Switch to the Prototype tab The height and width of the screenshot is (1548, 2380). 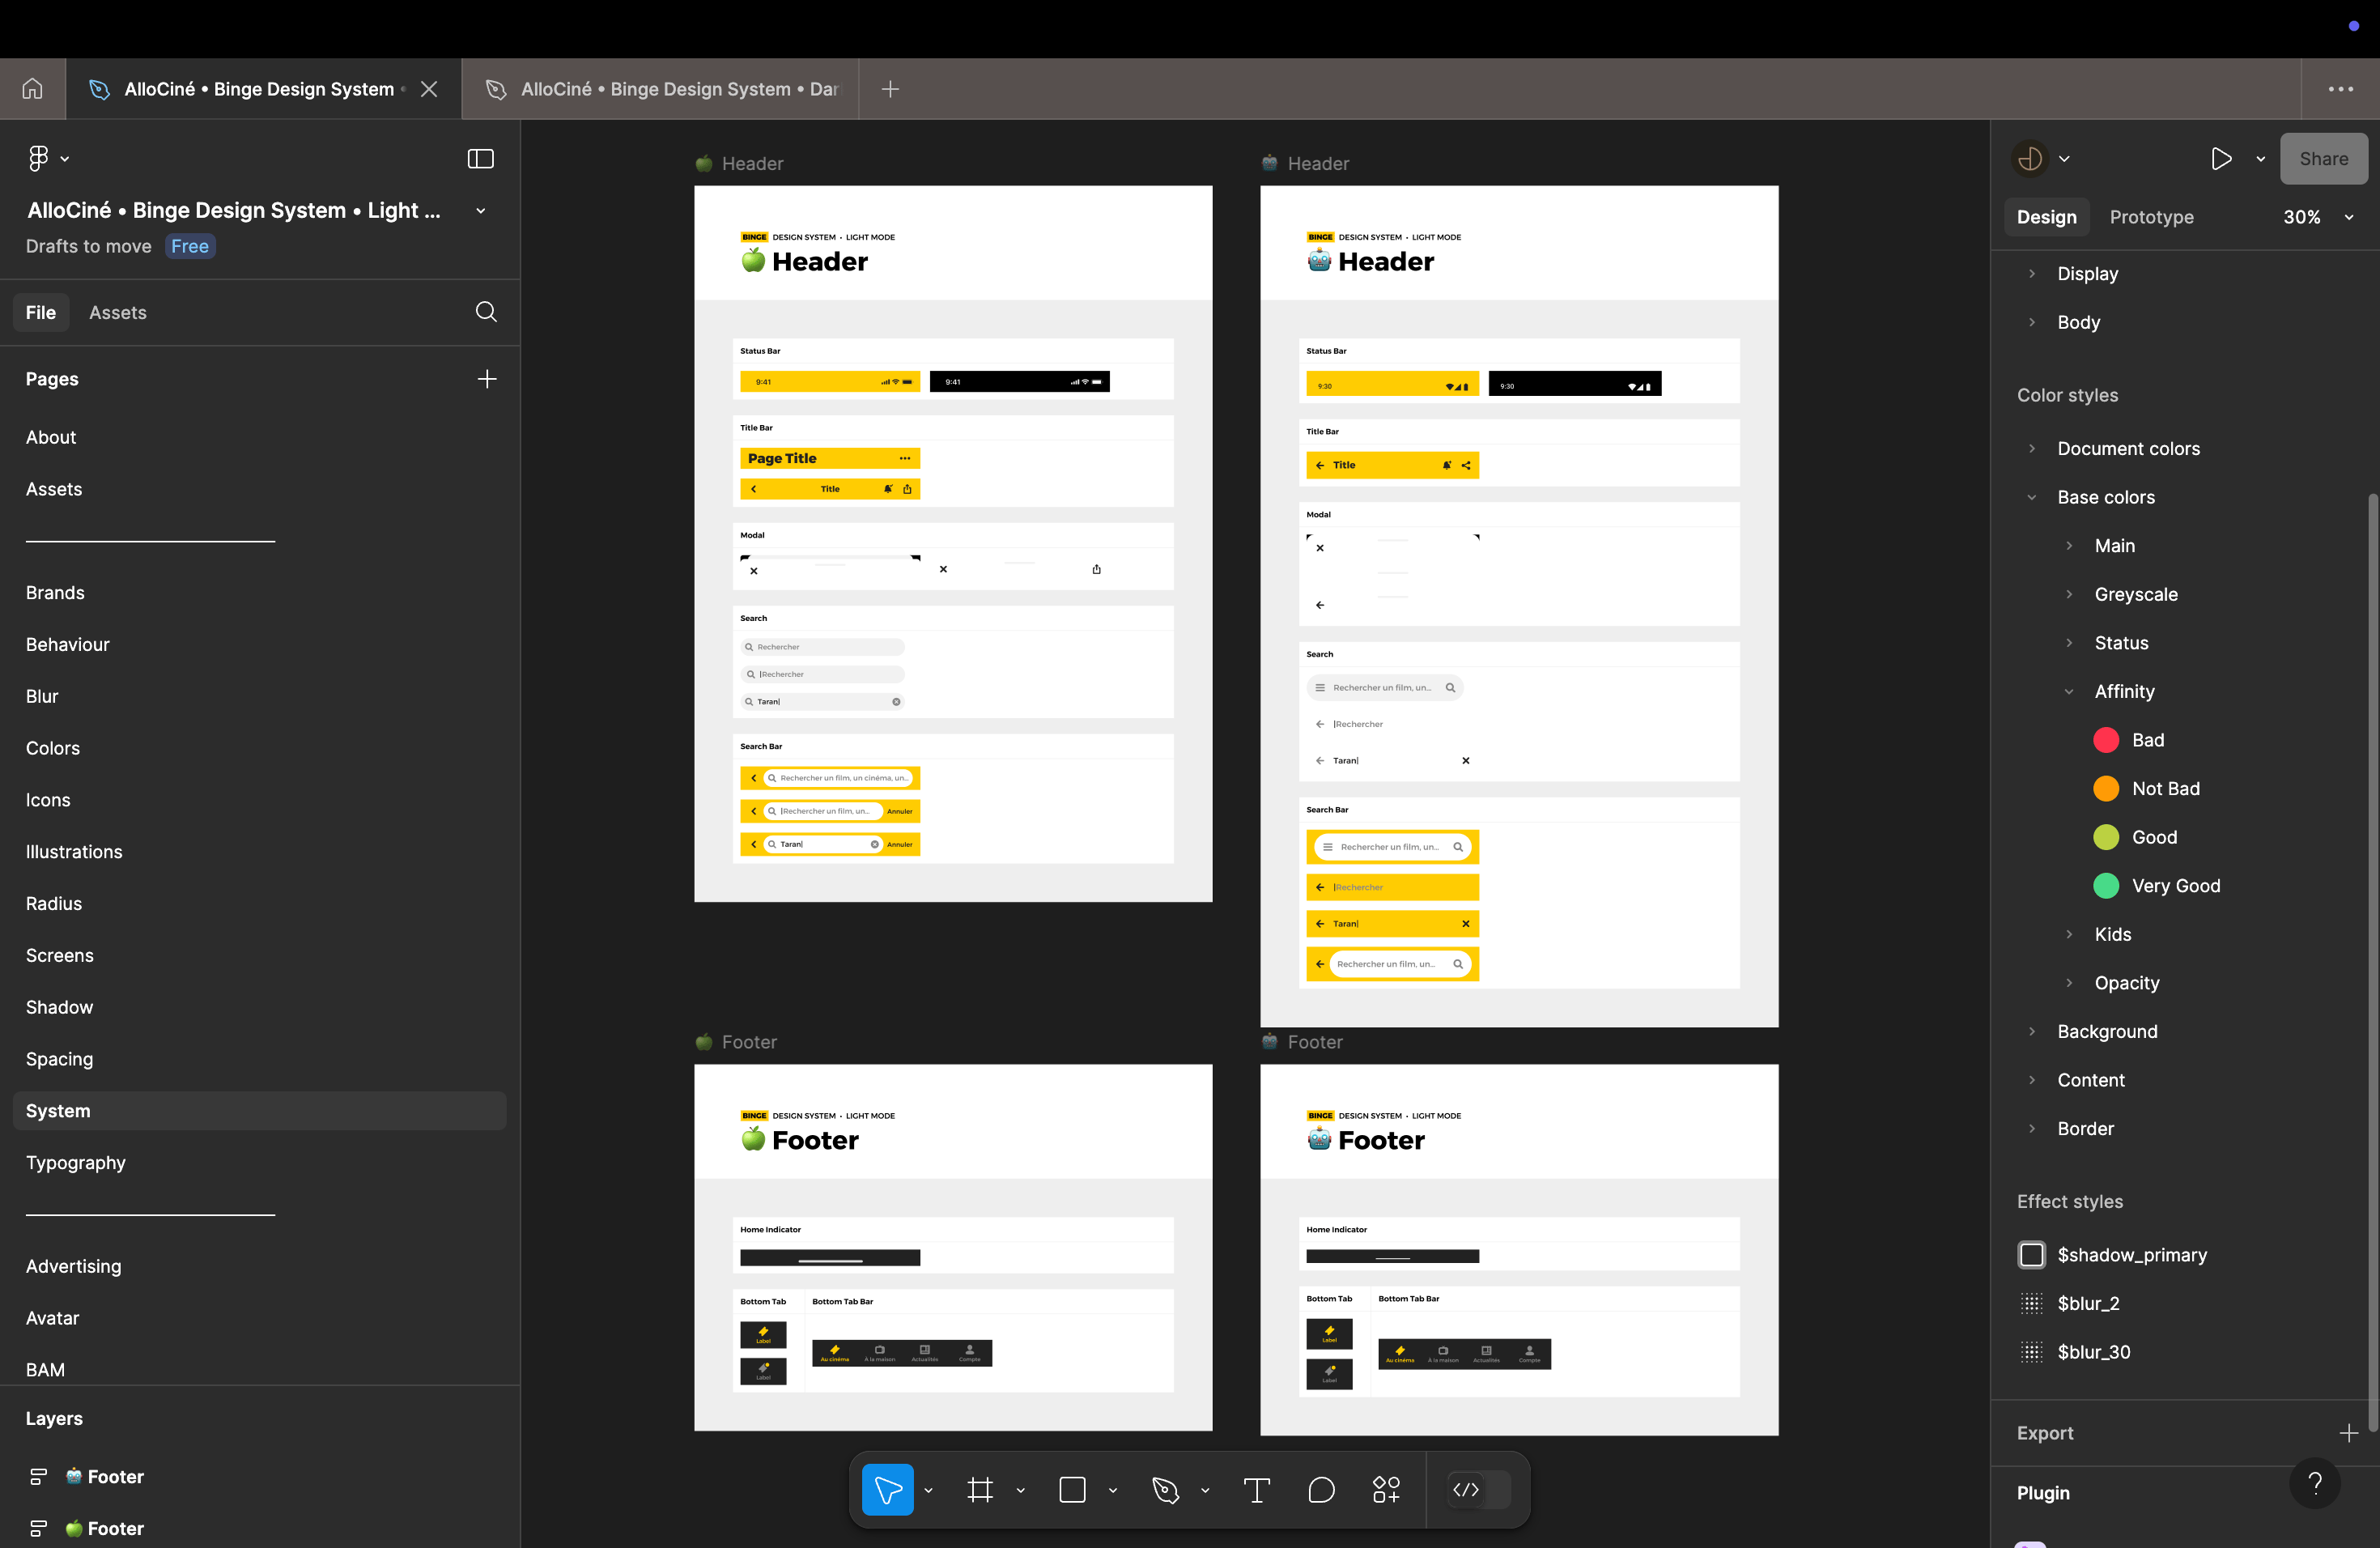(2151, 217)
